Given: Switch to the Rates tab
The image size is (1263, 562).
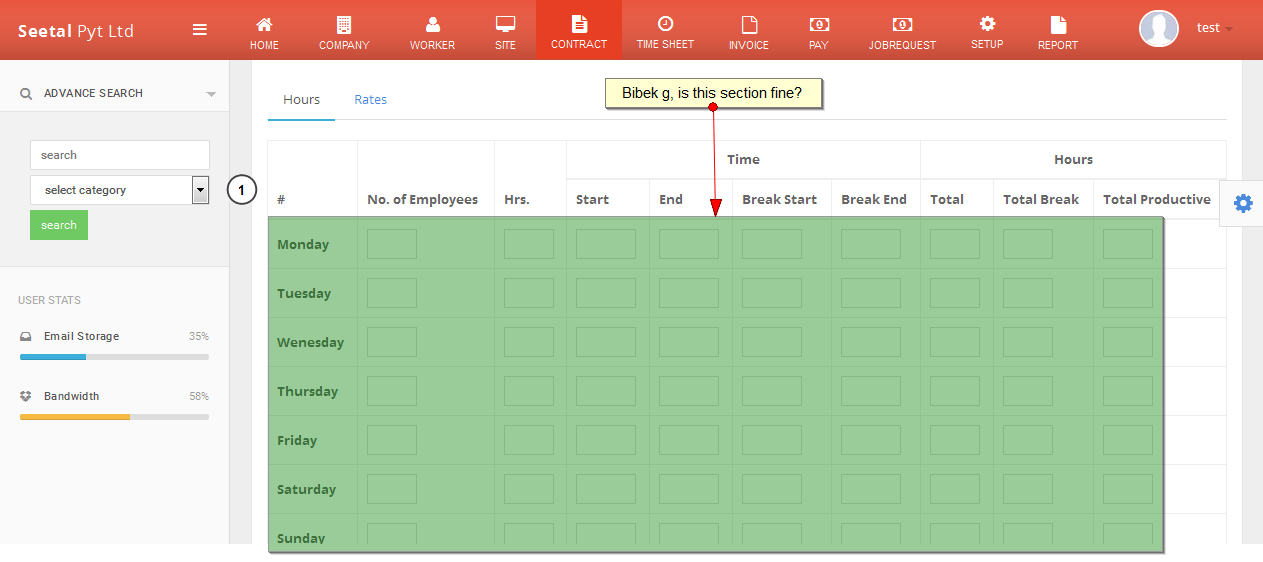Looking at the screenshot, I should 370,100.
